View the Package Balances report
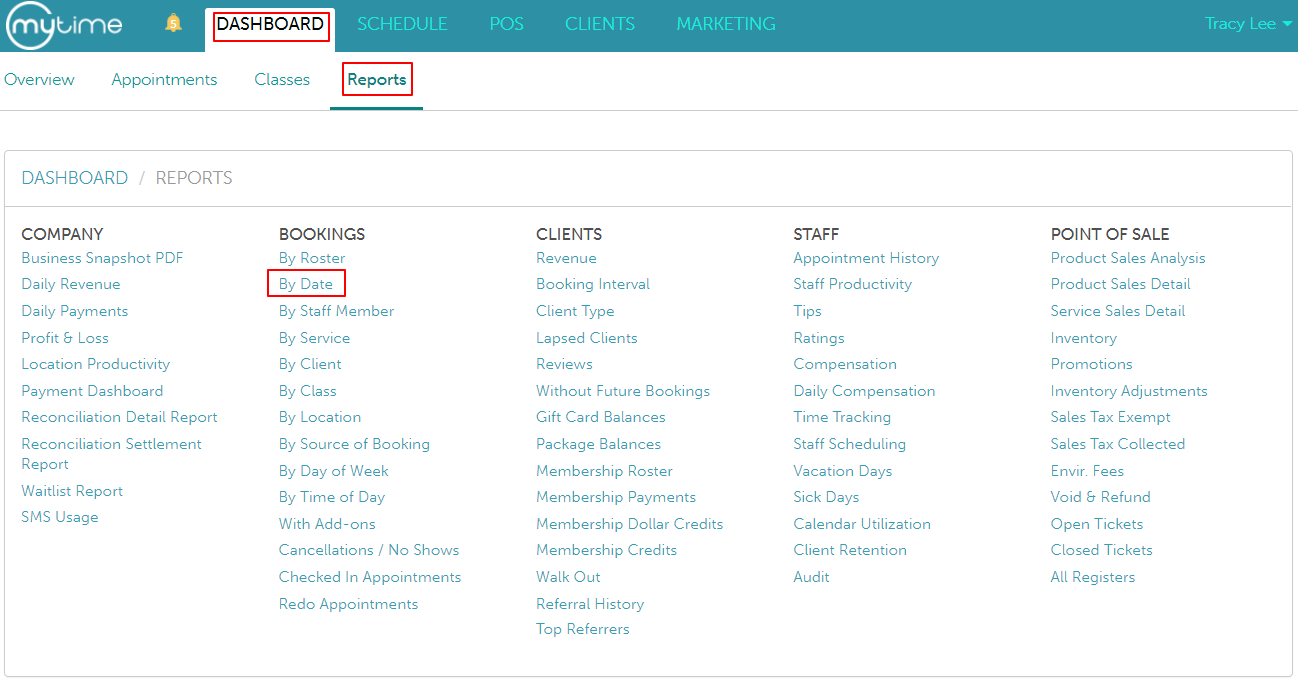 point(598,444)
